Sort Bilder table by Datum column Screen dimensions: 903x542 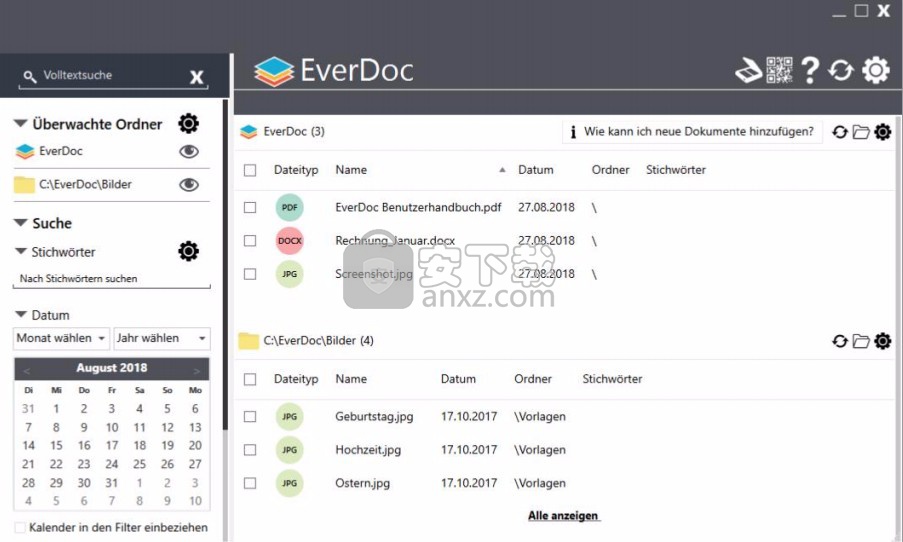point(458,379)
